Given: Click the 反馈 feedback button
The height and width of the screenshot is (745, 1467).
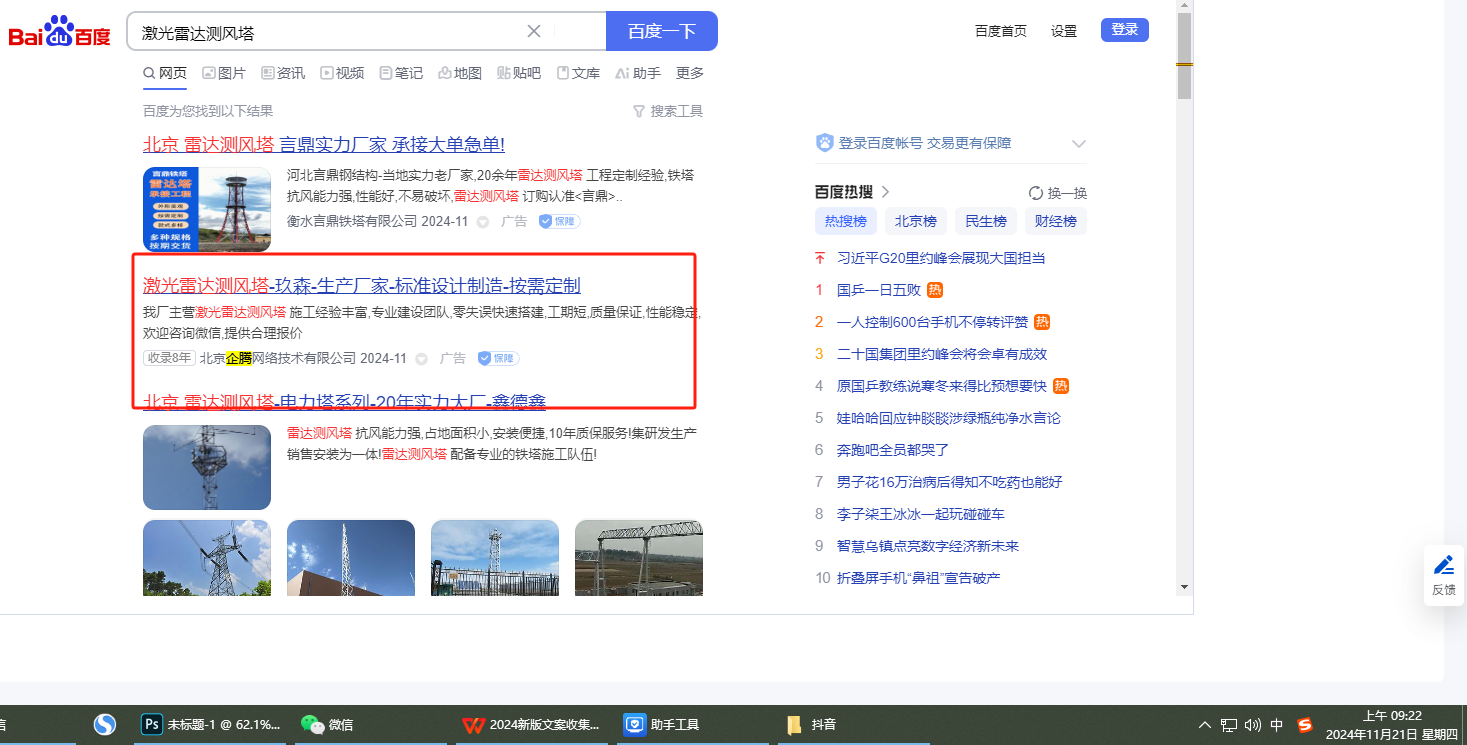Looking at the screenshot, I should (1444, 575).
